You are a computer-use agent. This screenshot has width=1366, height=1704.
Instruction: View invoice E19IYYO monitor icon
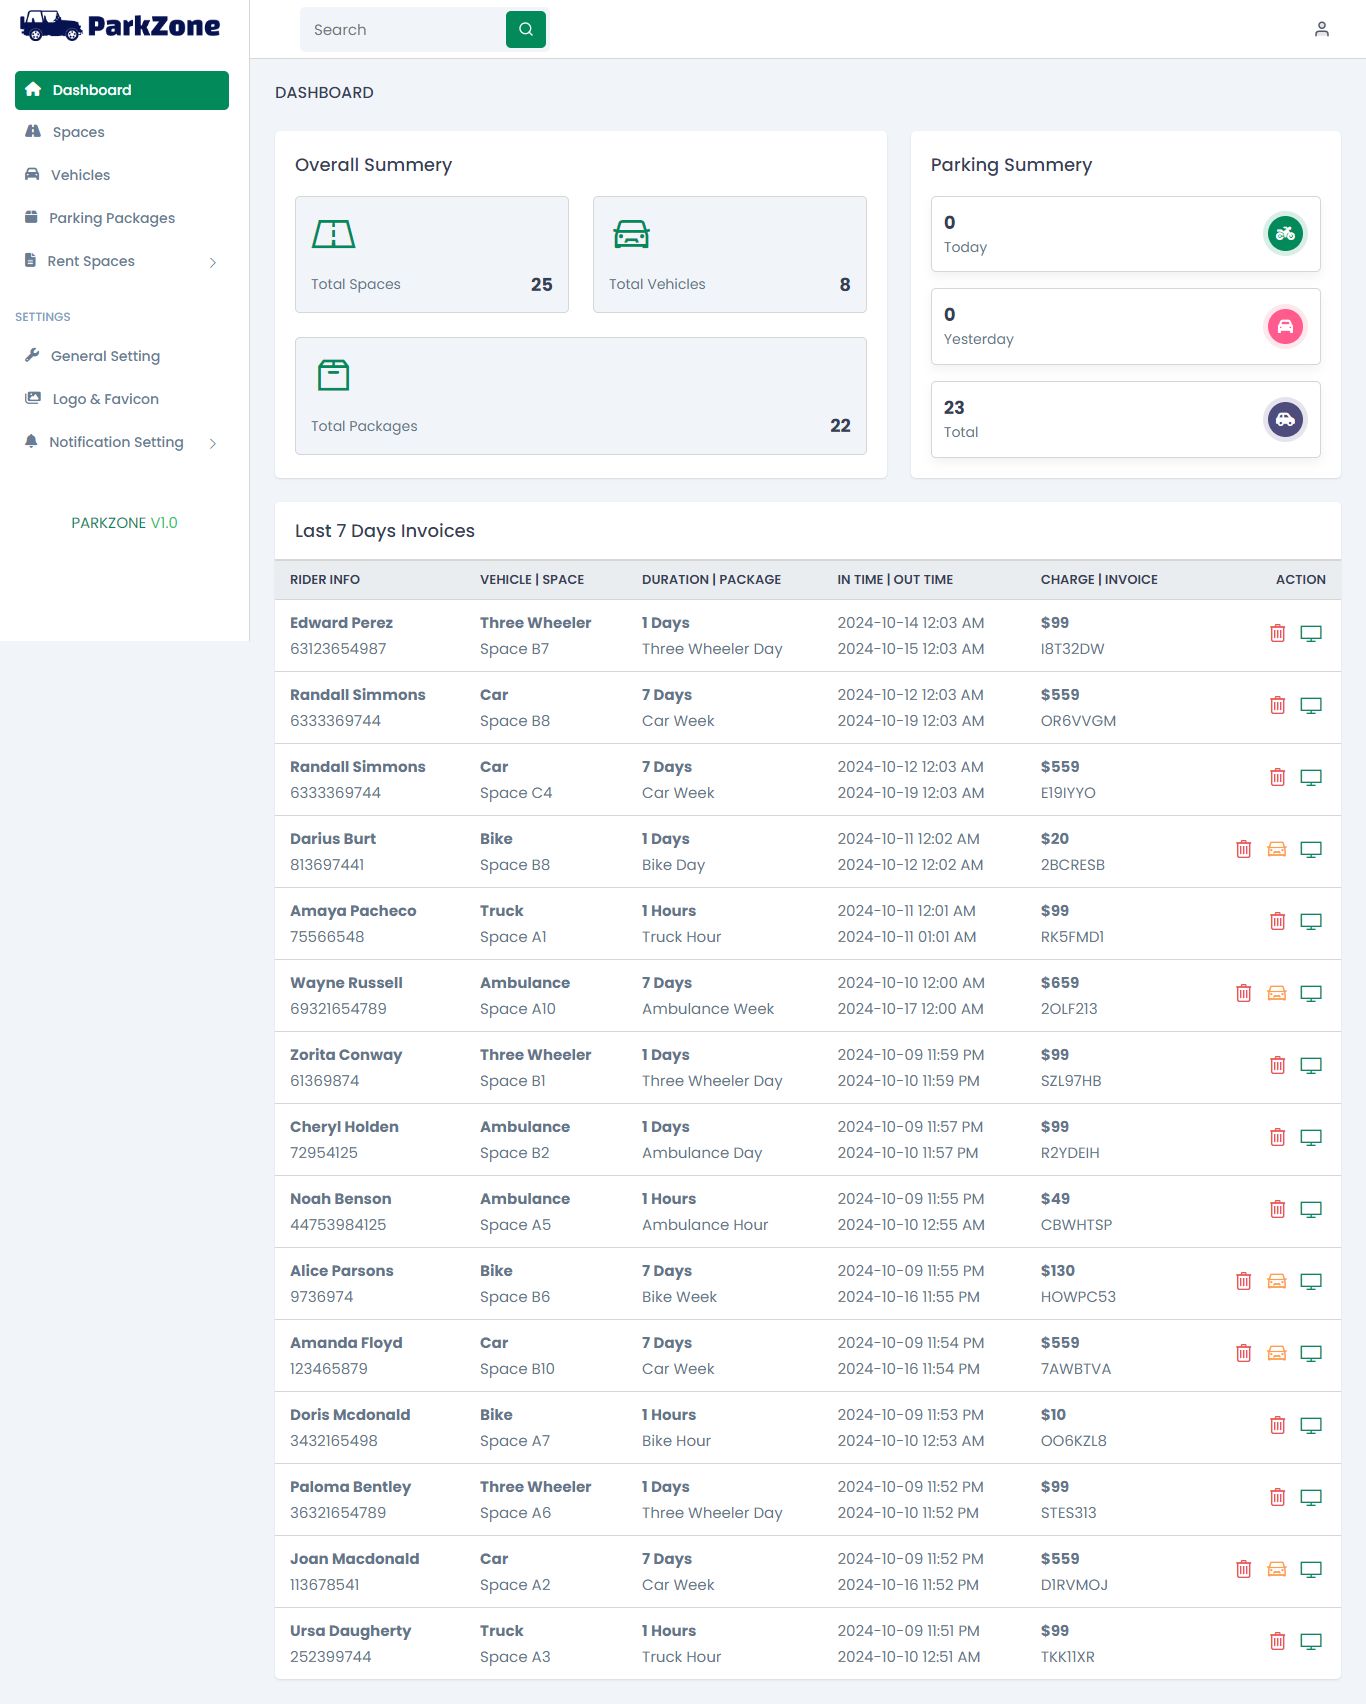point(1311,777)
